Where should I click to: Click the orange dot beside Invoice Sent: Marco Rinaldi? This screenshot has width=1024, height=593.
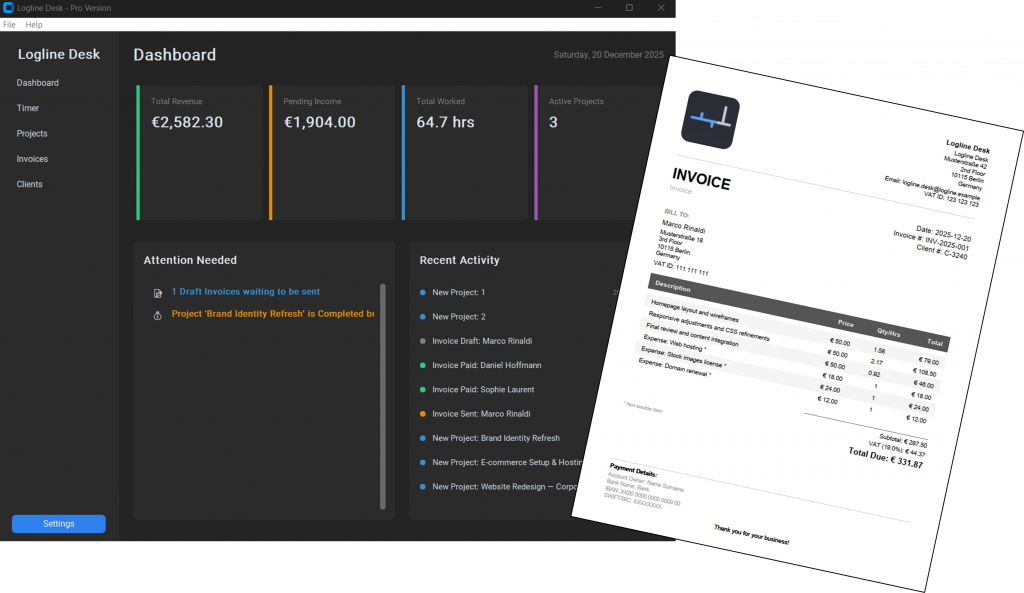click(x=423, y=414)
